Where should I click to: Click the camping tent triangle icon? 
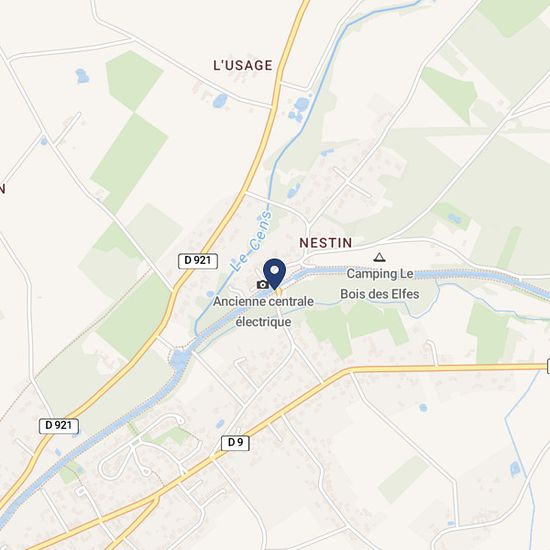pos(379,258)
